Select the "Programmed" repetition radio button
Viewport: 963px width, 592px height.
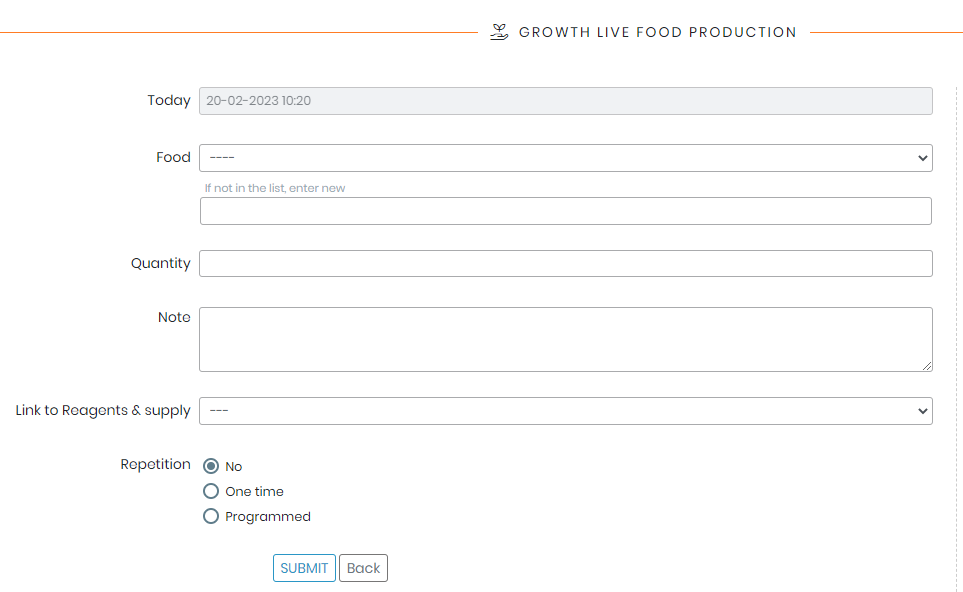point(211,516)
